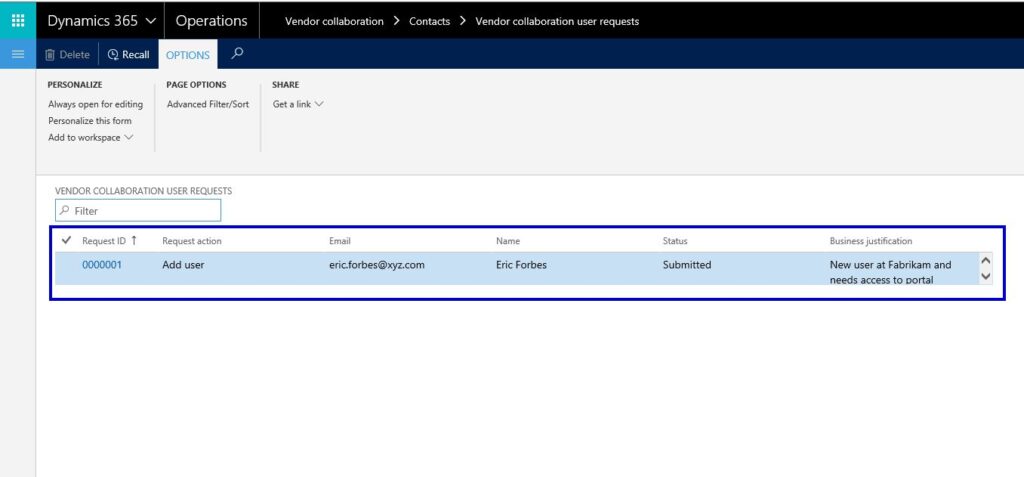Click inside the Filter input field
This screenshot has height=477, width=1024.
point(138,210)
